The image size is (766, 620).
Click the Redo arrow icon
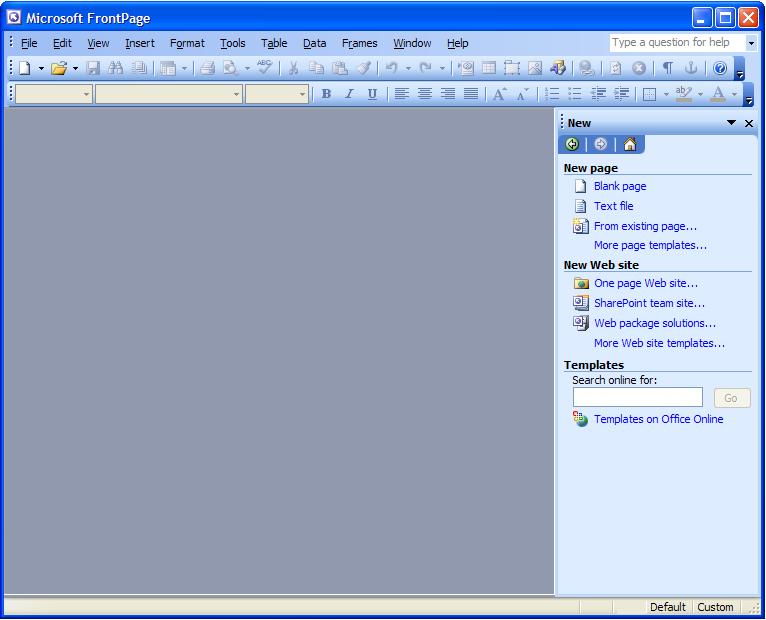pos(426,68)
